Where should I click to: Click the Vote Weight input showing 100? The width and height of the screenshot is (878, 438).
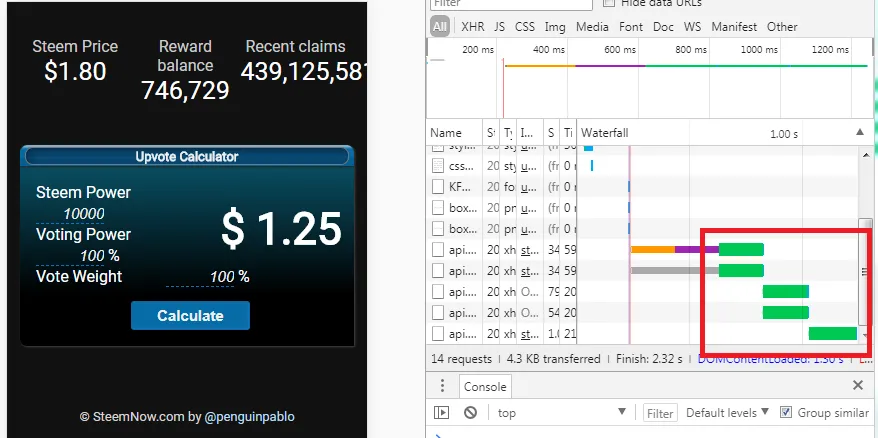pos(200,277)
